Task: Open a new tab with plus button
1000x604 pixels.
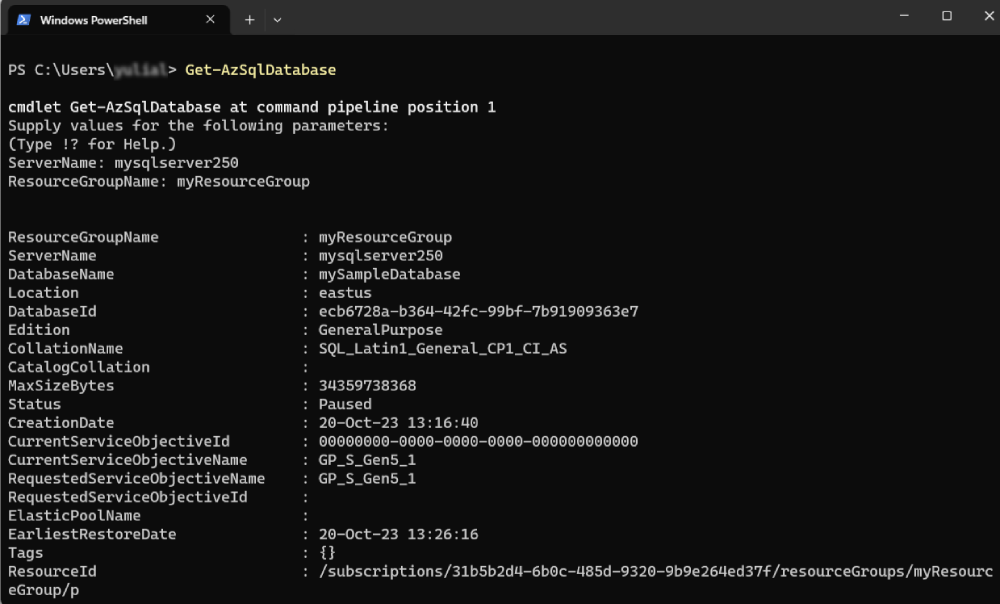Action: pos(249,20)
